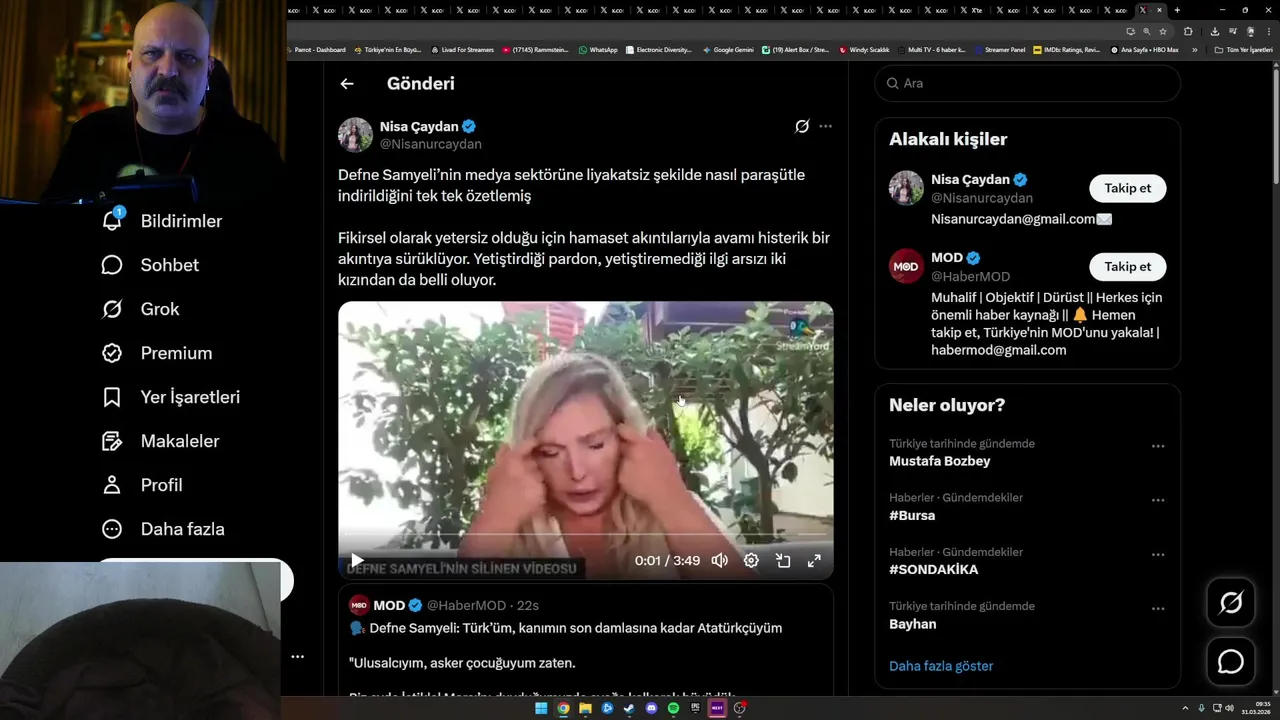
Task: Open the WhatsApp bookmark
Action: click(x=598, y=50)
